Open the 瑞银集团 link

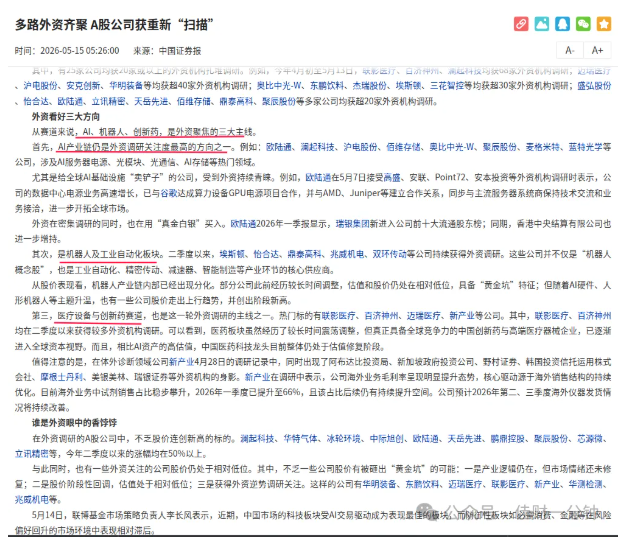pyautogui.click(x=352, y=224)
